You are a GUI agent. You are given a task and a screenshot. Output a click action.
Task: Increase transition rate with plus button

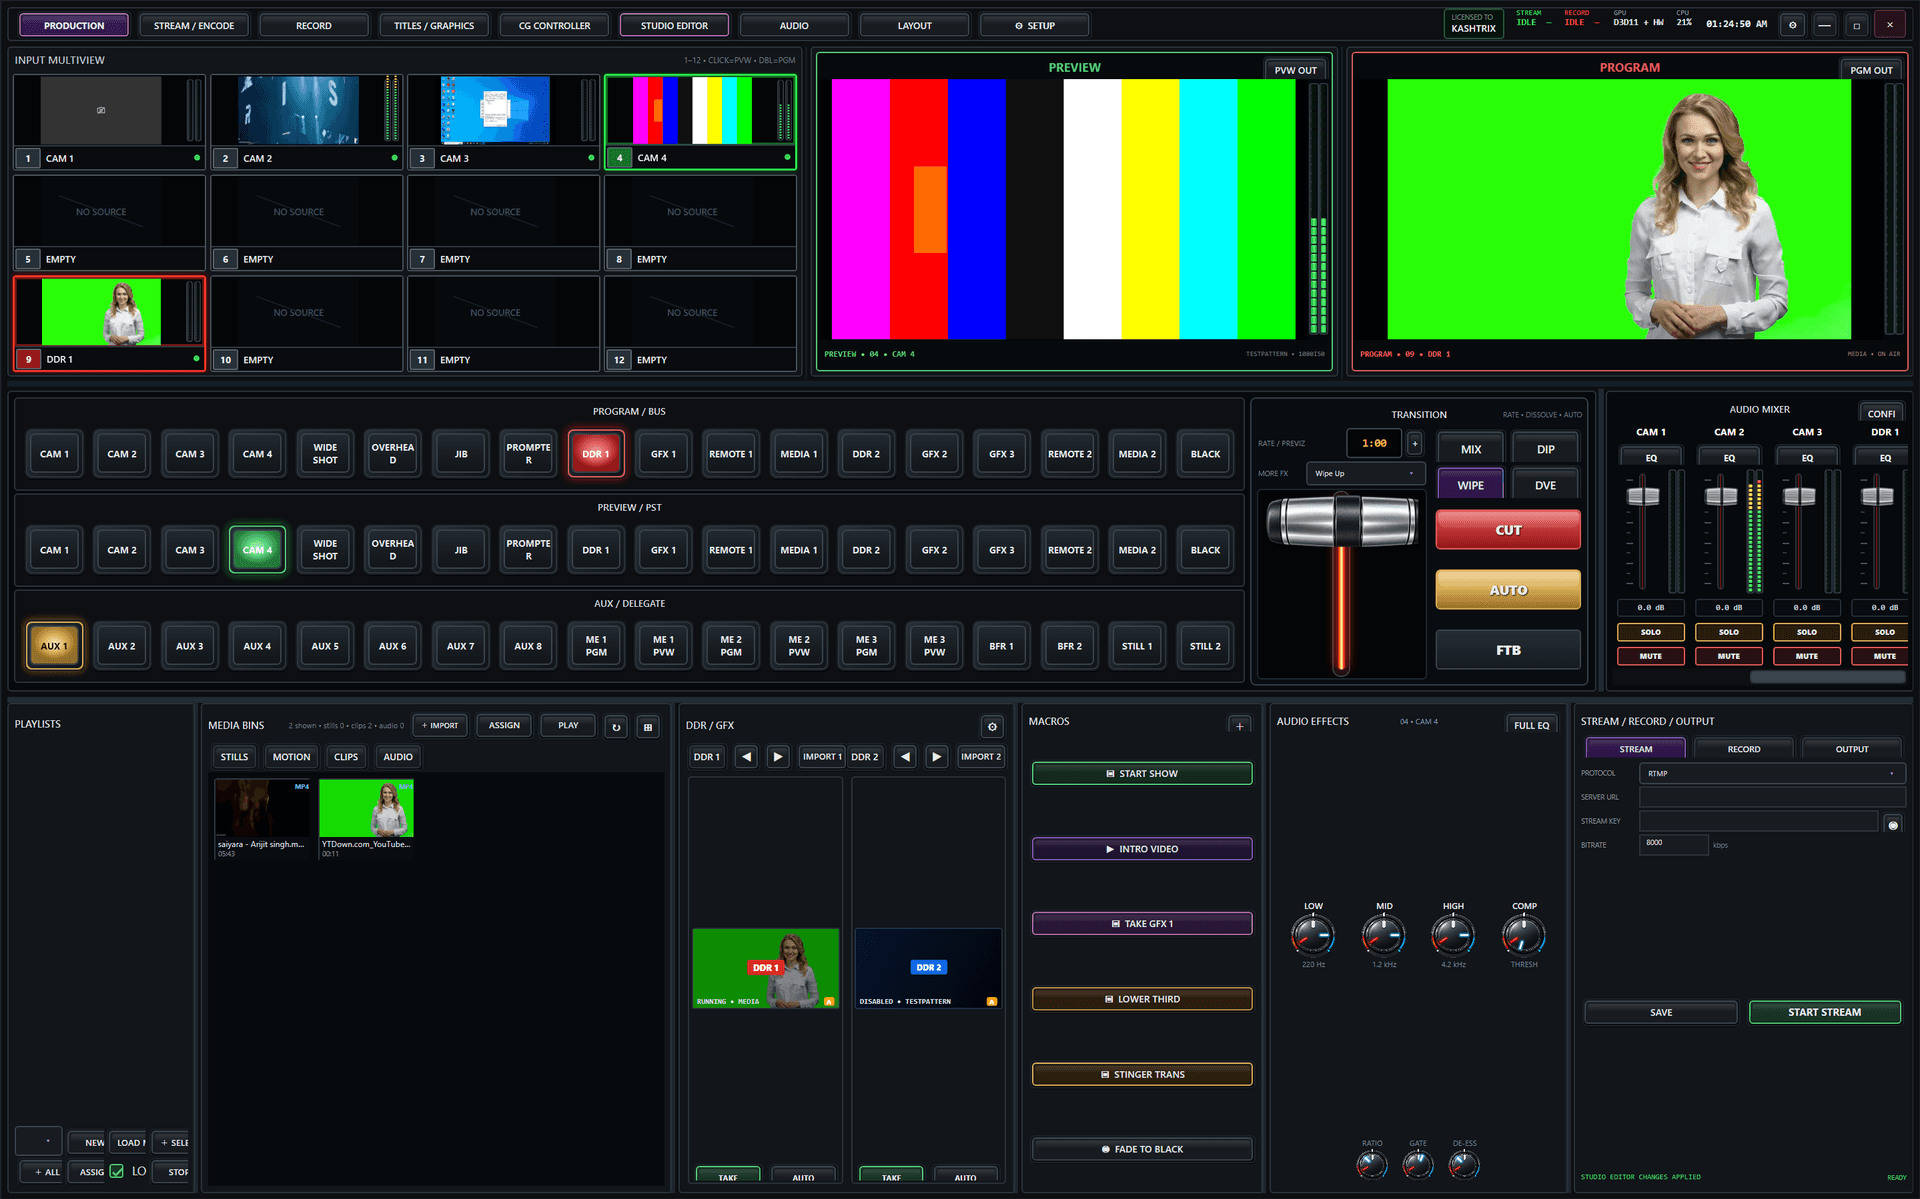1414,443
